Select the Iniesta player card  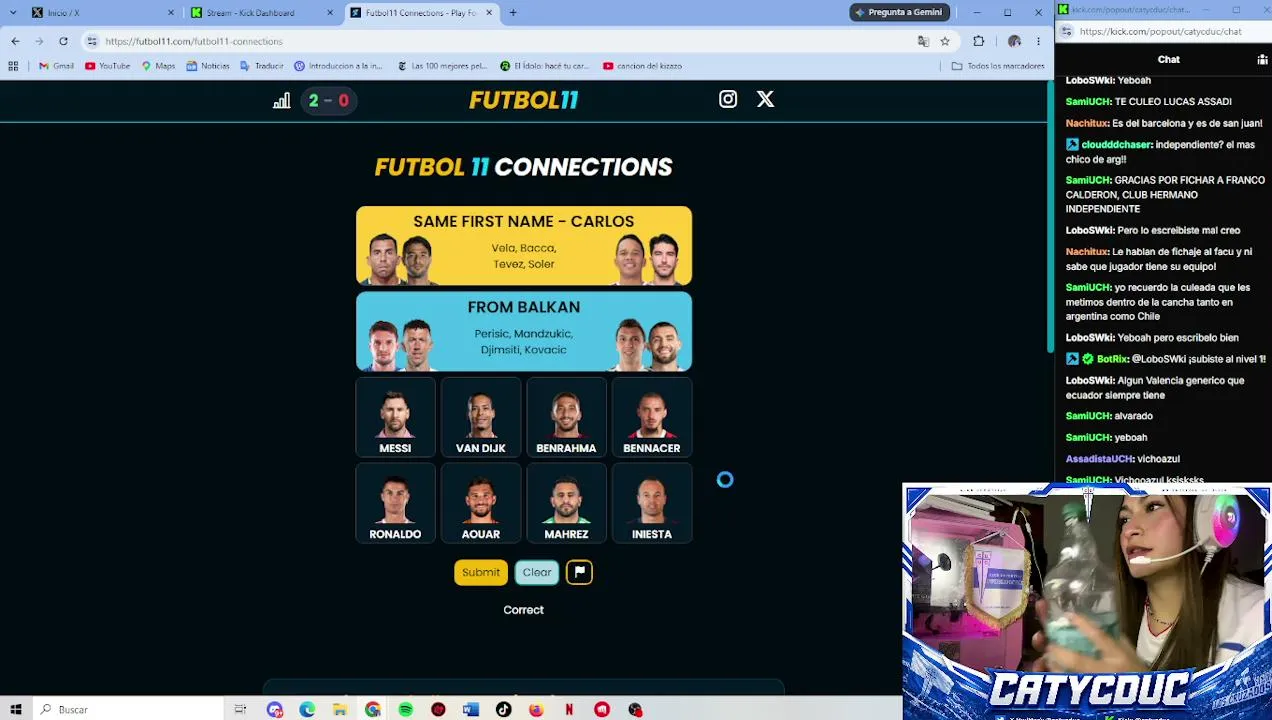(652, 504)
